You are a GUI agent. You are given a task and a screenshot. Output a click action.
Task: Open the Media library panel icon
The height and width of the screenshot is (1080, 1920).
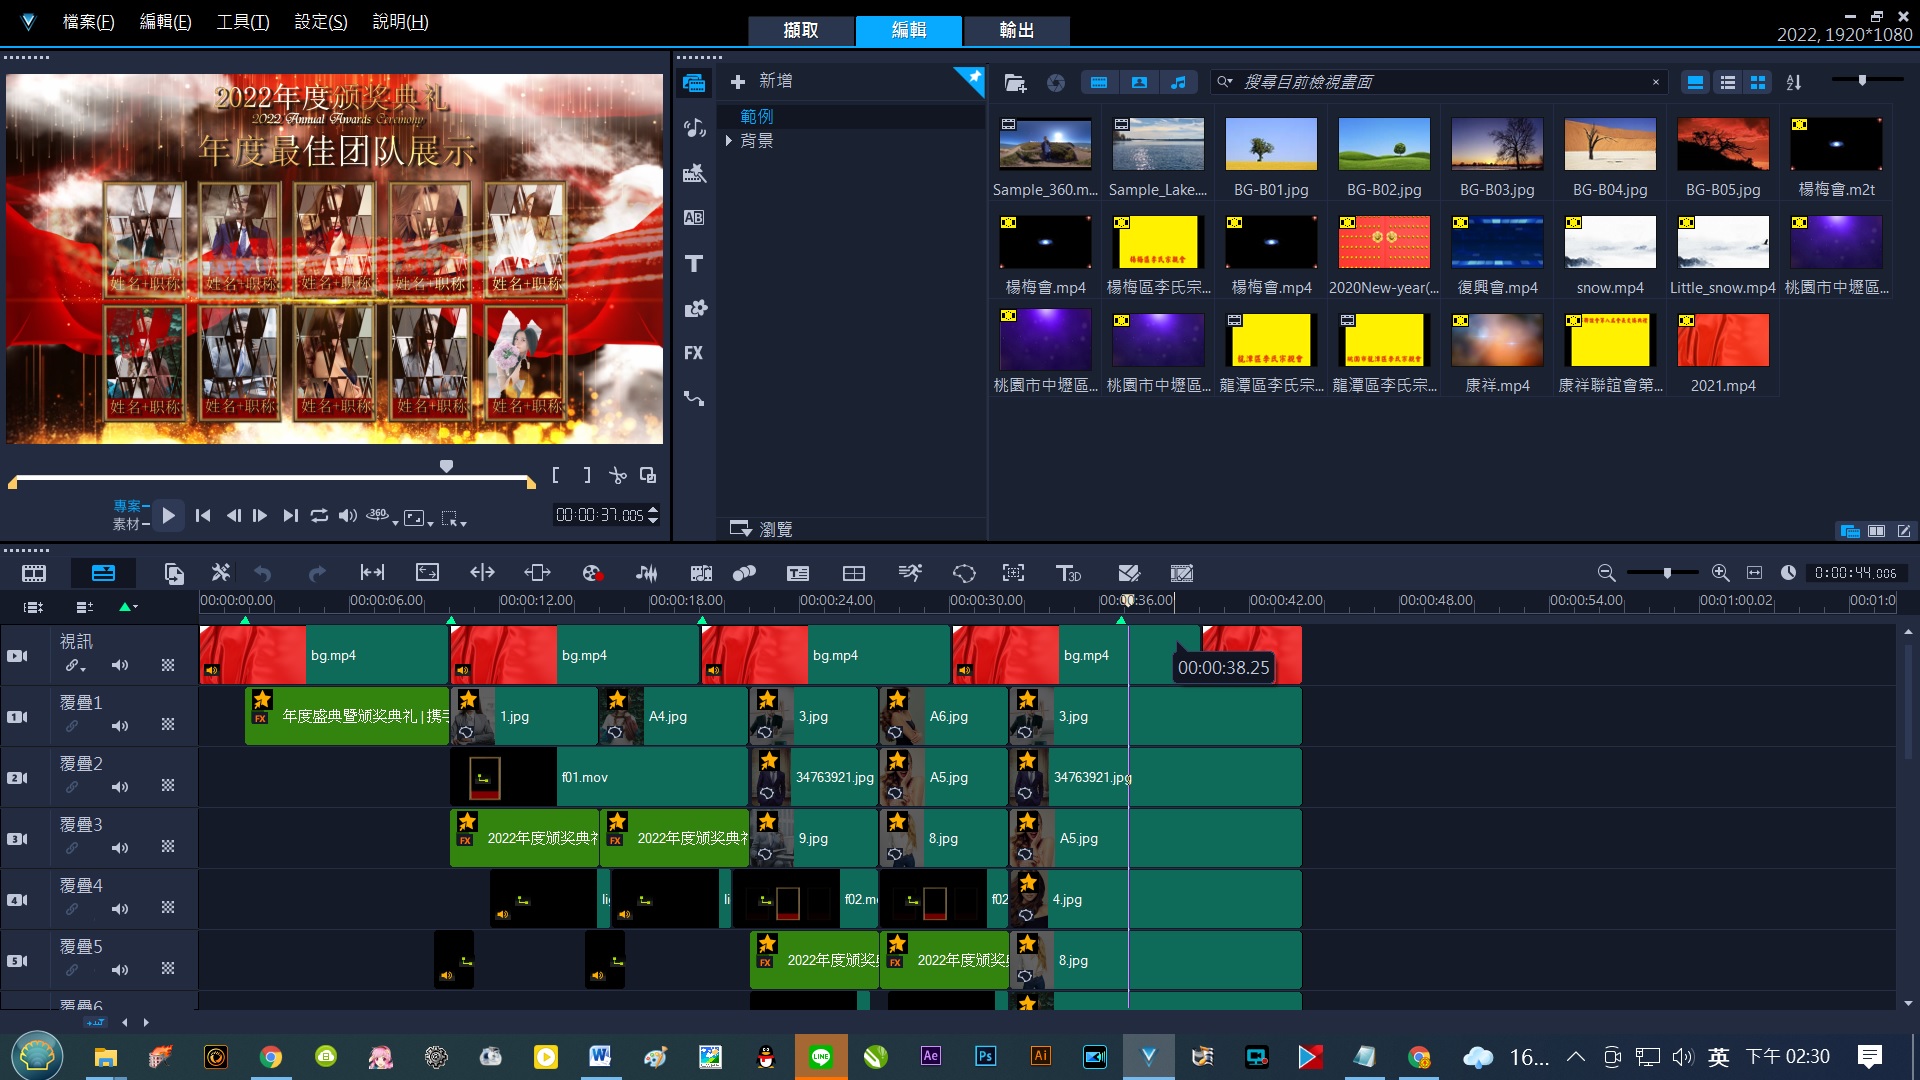[x=694, y=83]
